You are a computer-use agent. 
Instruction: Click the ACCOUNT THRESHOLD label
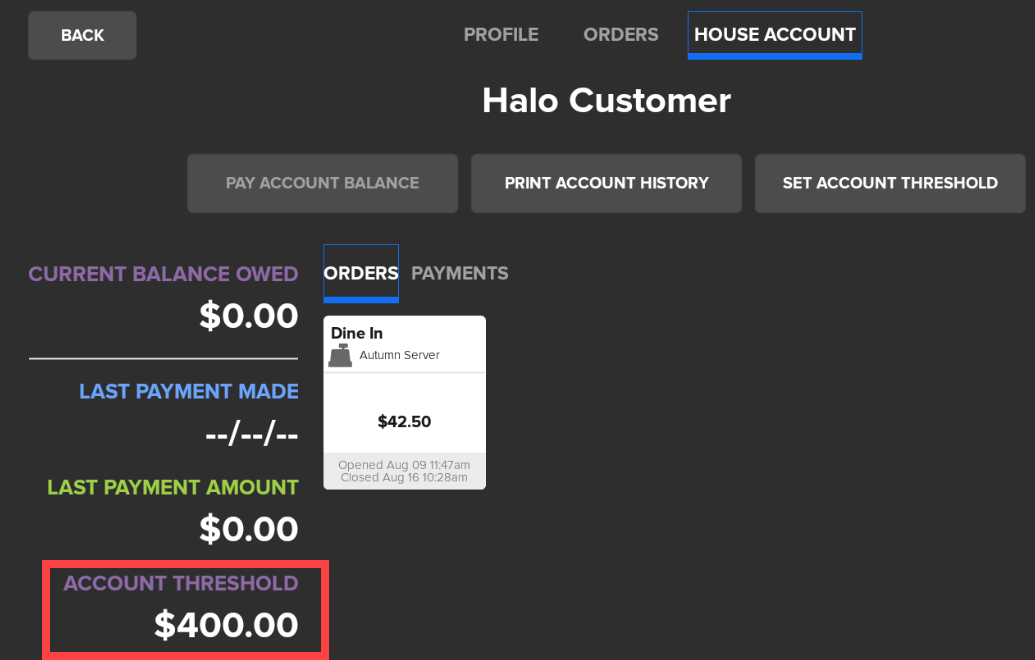(x=181, y=583)
